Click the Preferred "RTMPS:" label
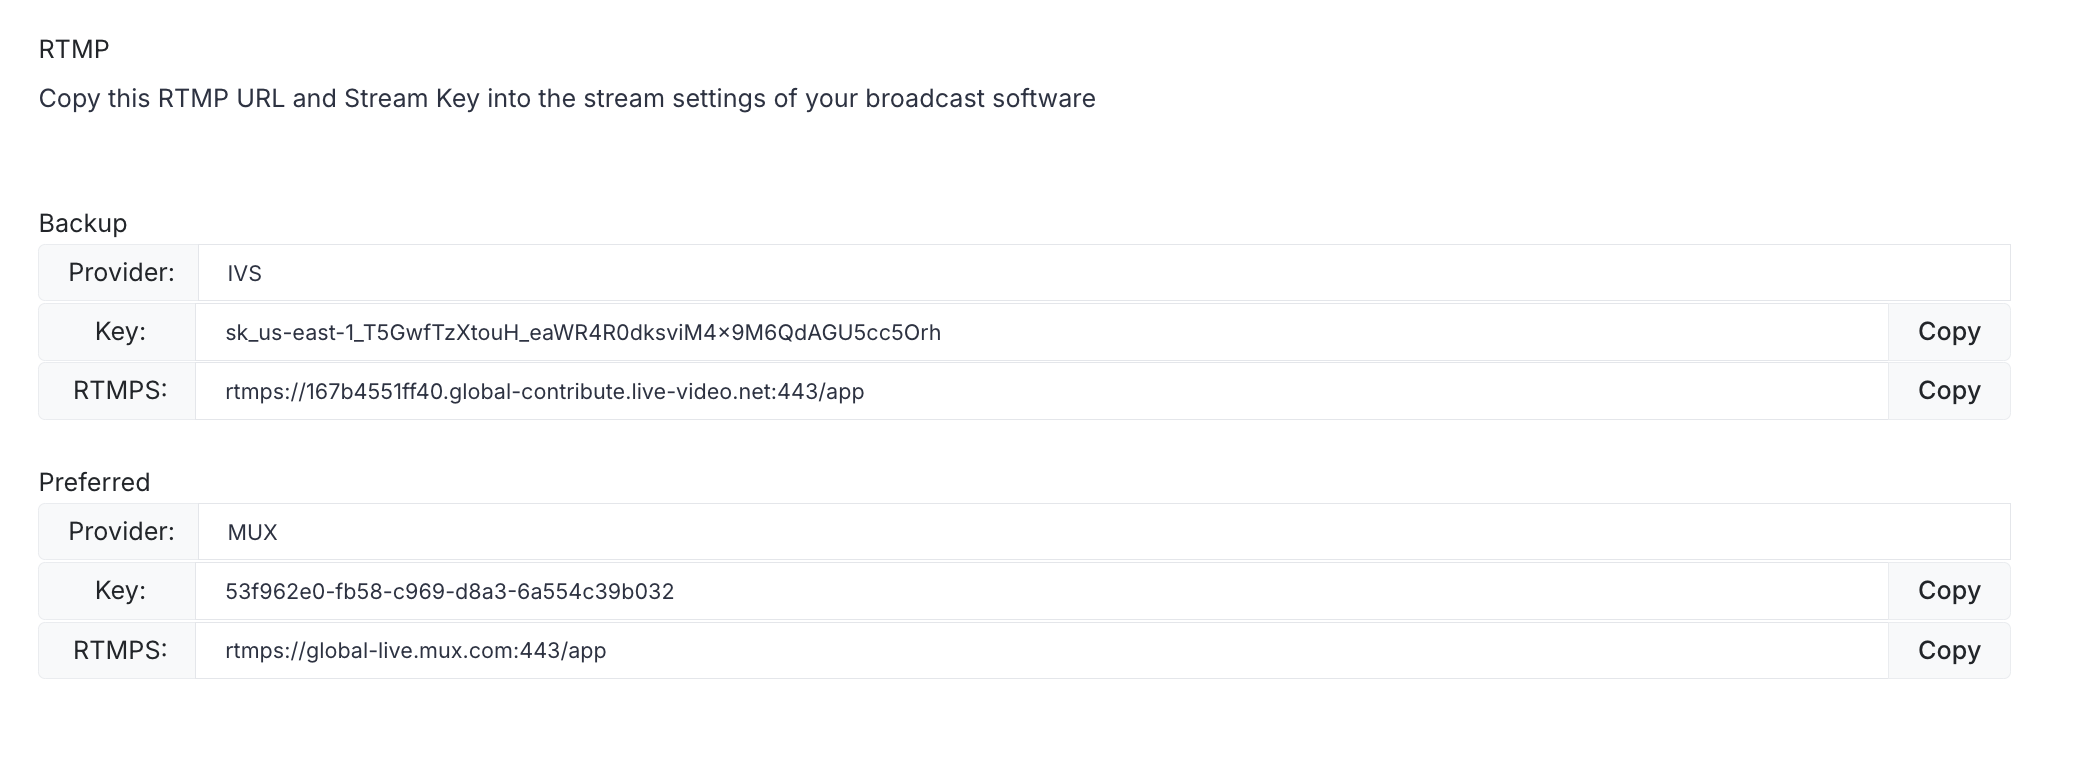This screenshot has width=2088, height=760. [x=120, y=649]
